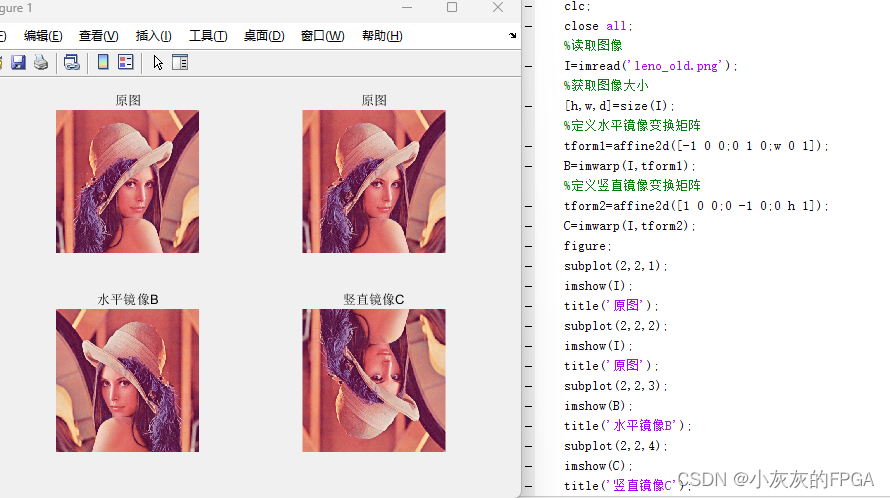Image resolution: width=890 pixels, height=498 pixels.
Task: Click the title above the top-right image
Action: point(374,101)
